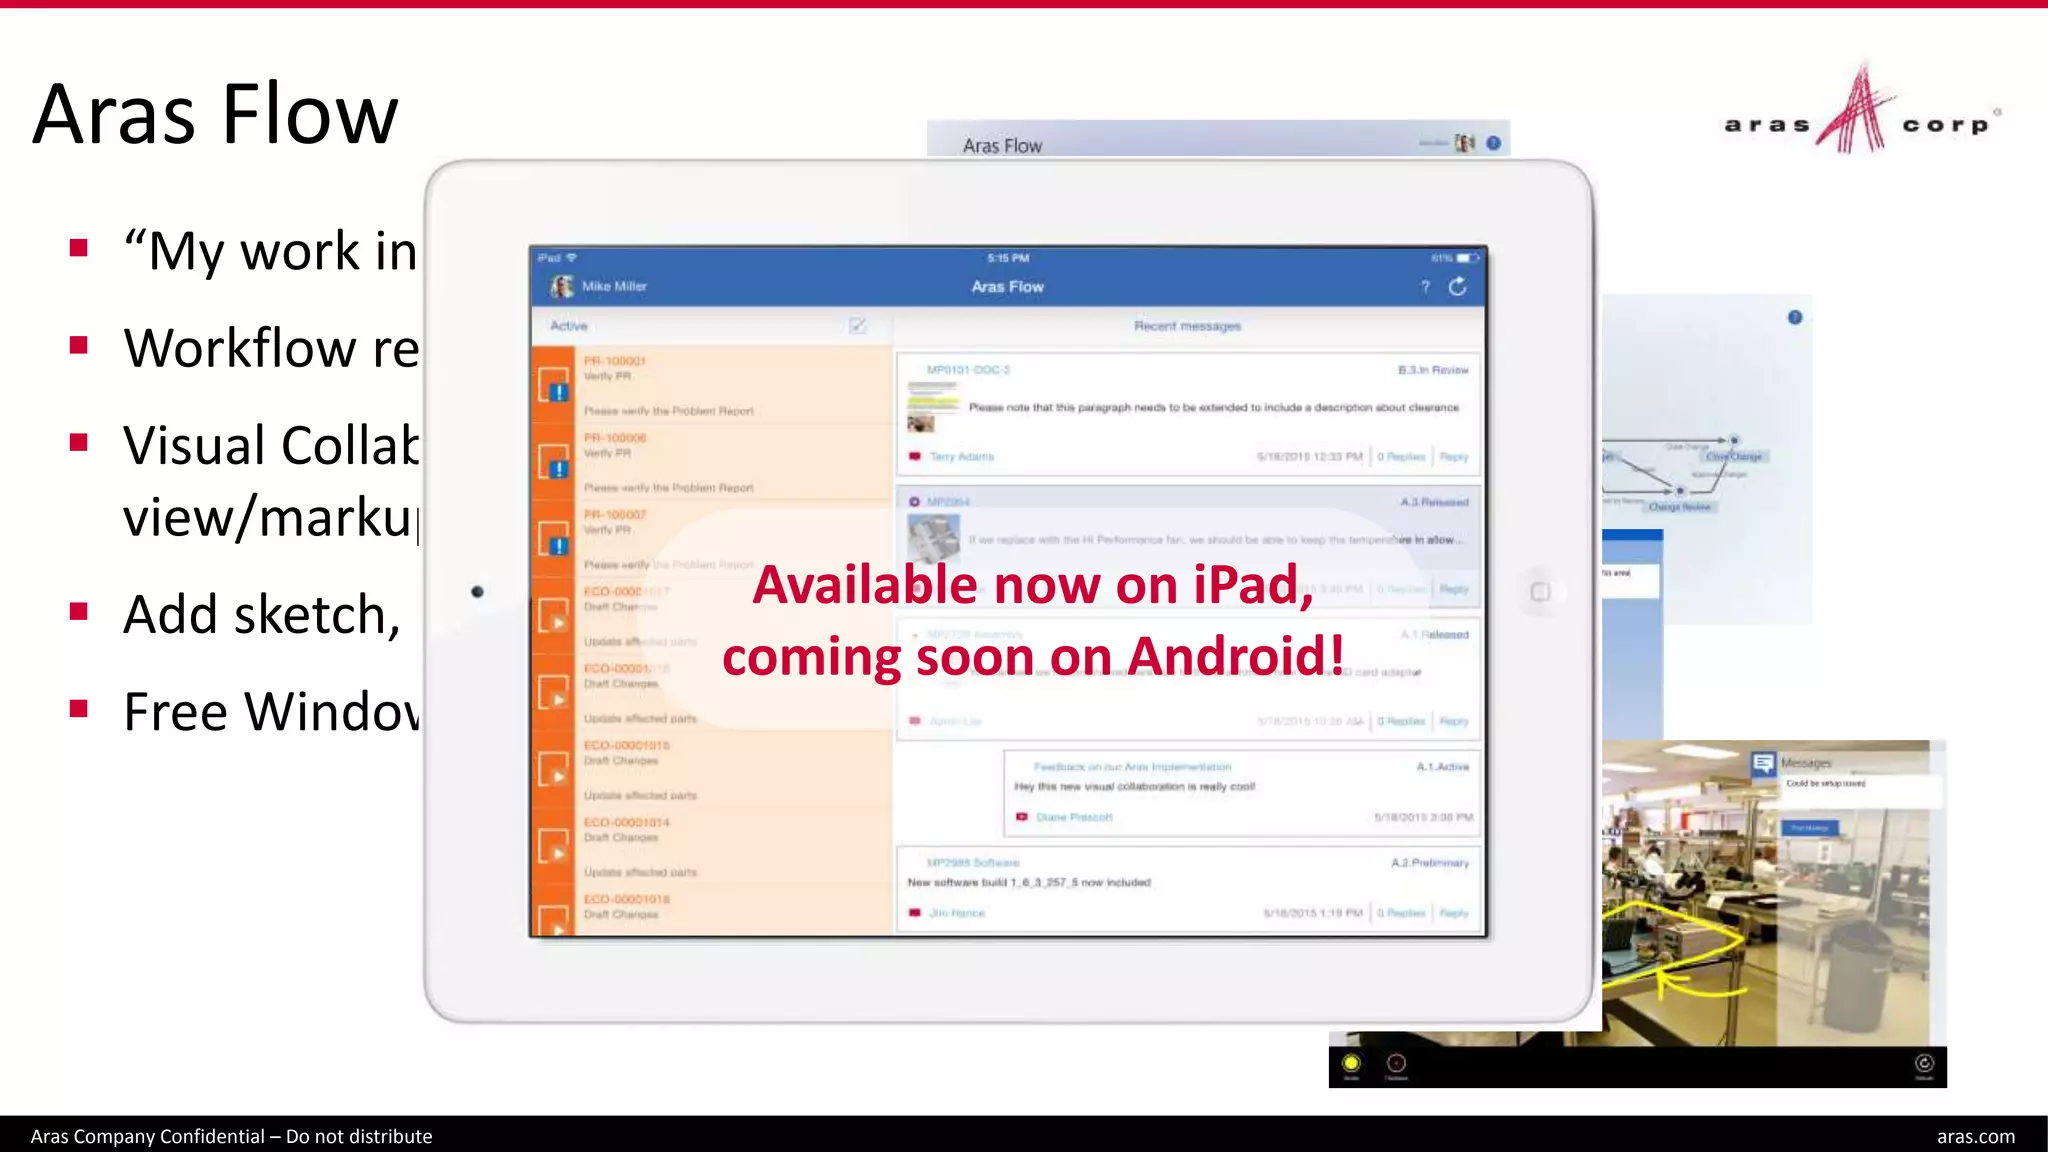Tap the ECO-00001014 workflow play icon
Screen dimensions: 2048x1152
coord(554,847)
